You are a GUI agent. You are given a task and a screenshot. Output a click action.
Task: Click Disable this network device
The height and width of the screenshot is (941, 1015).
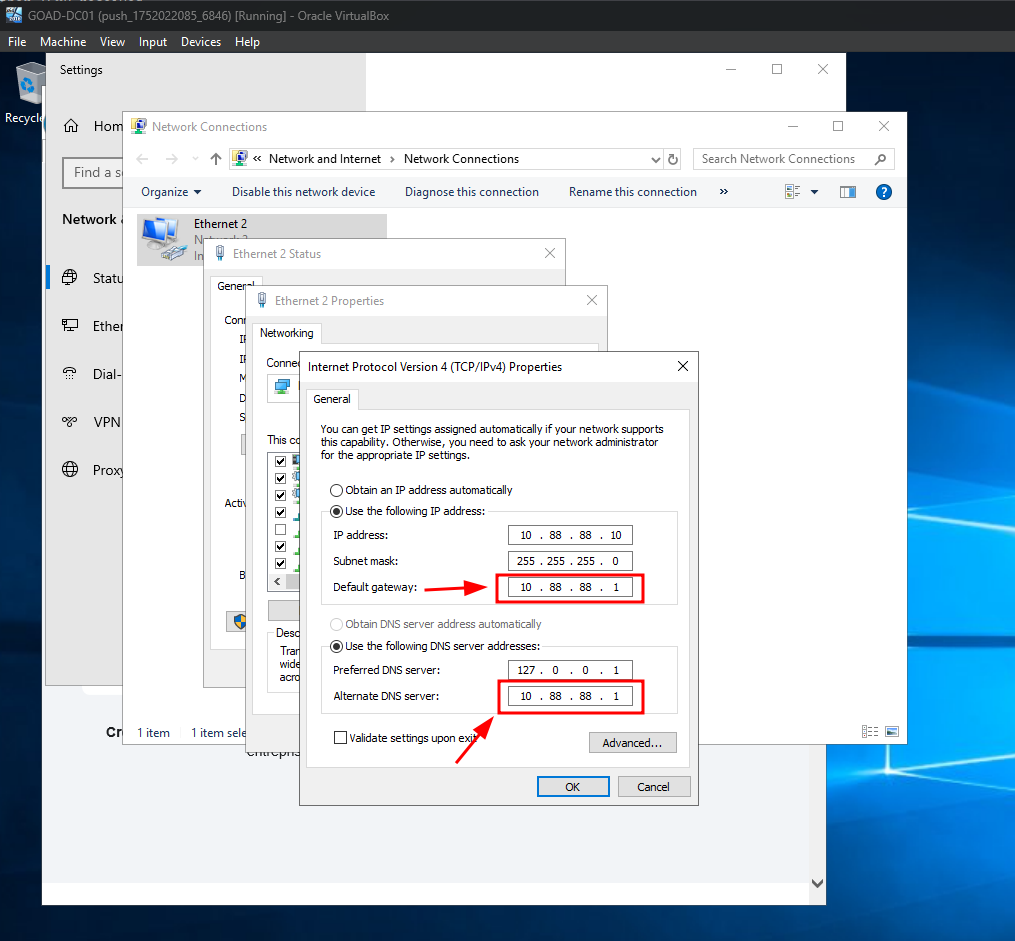[304, 192]
